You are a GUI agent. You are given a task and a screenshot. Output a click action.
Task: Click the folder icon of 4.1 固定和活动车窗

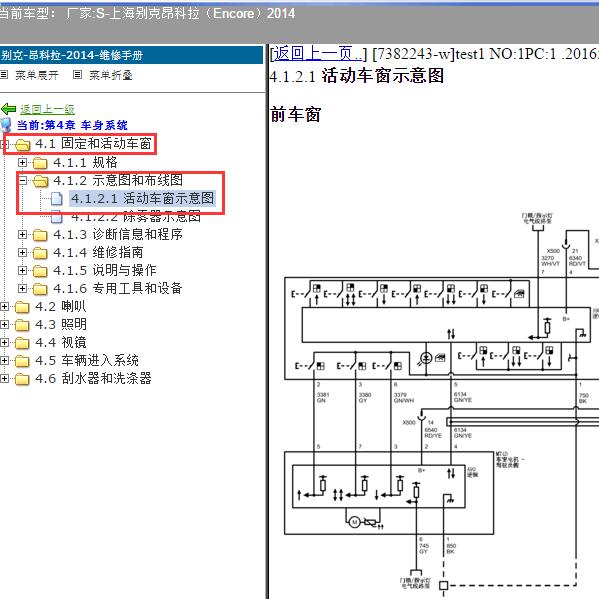point(23,144)
